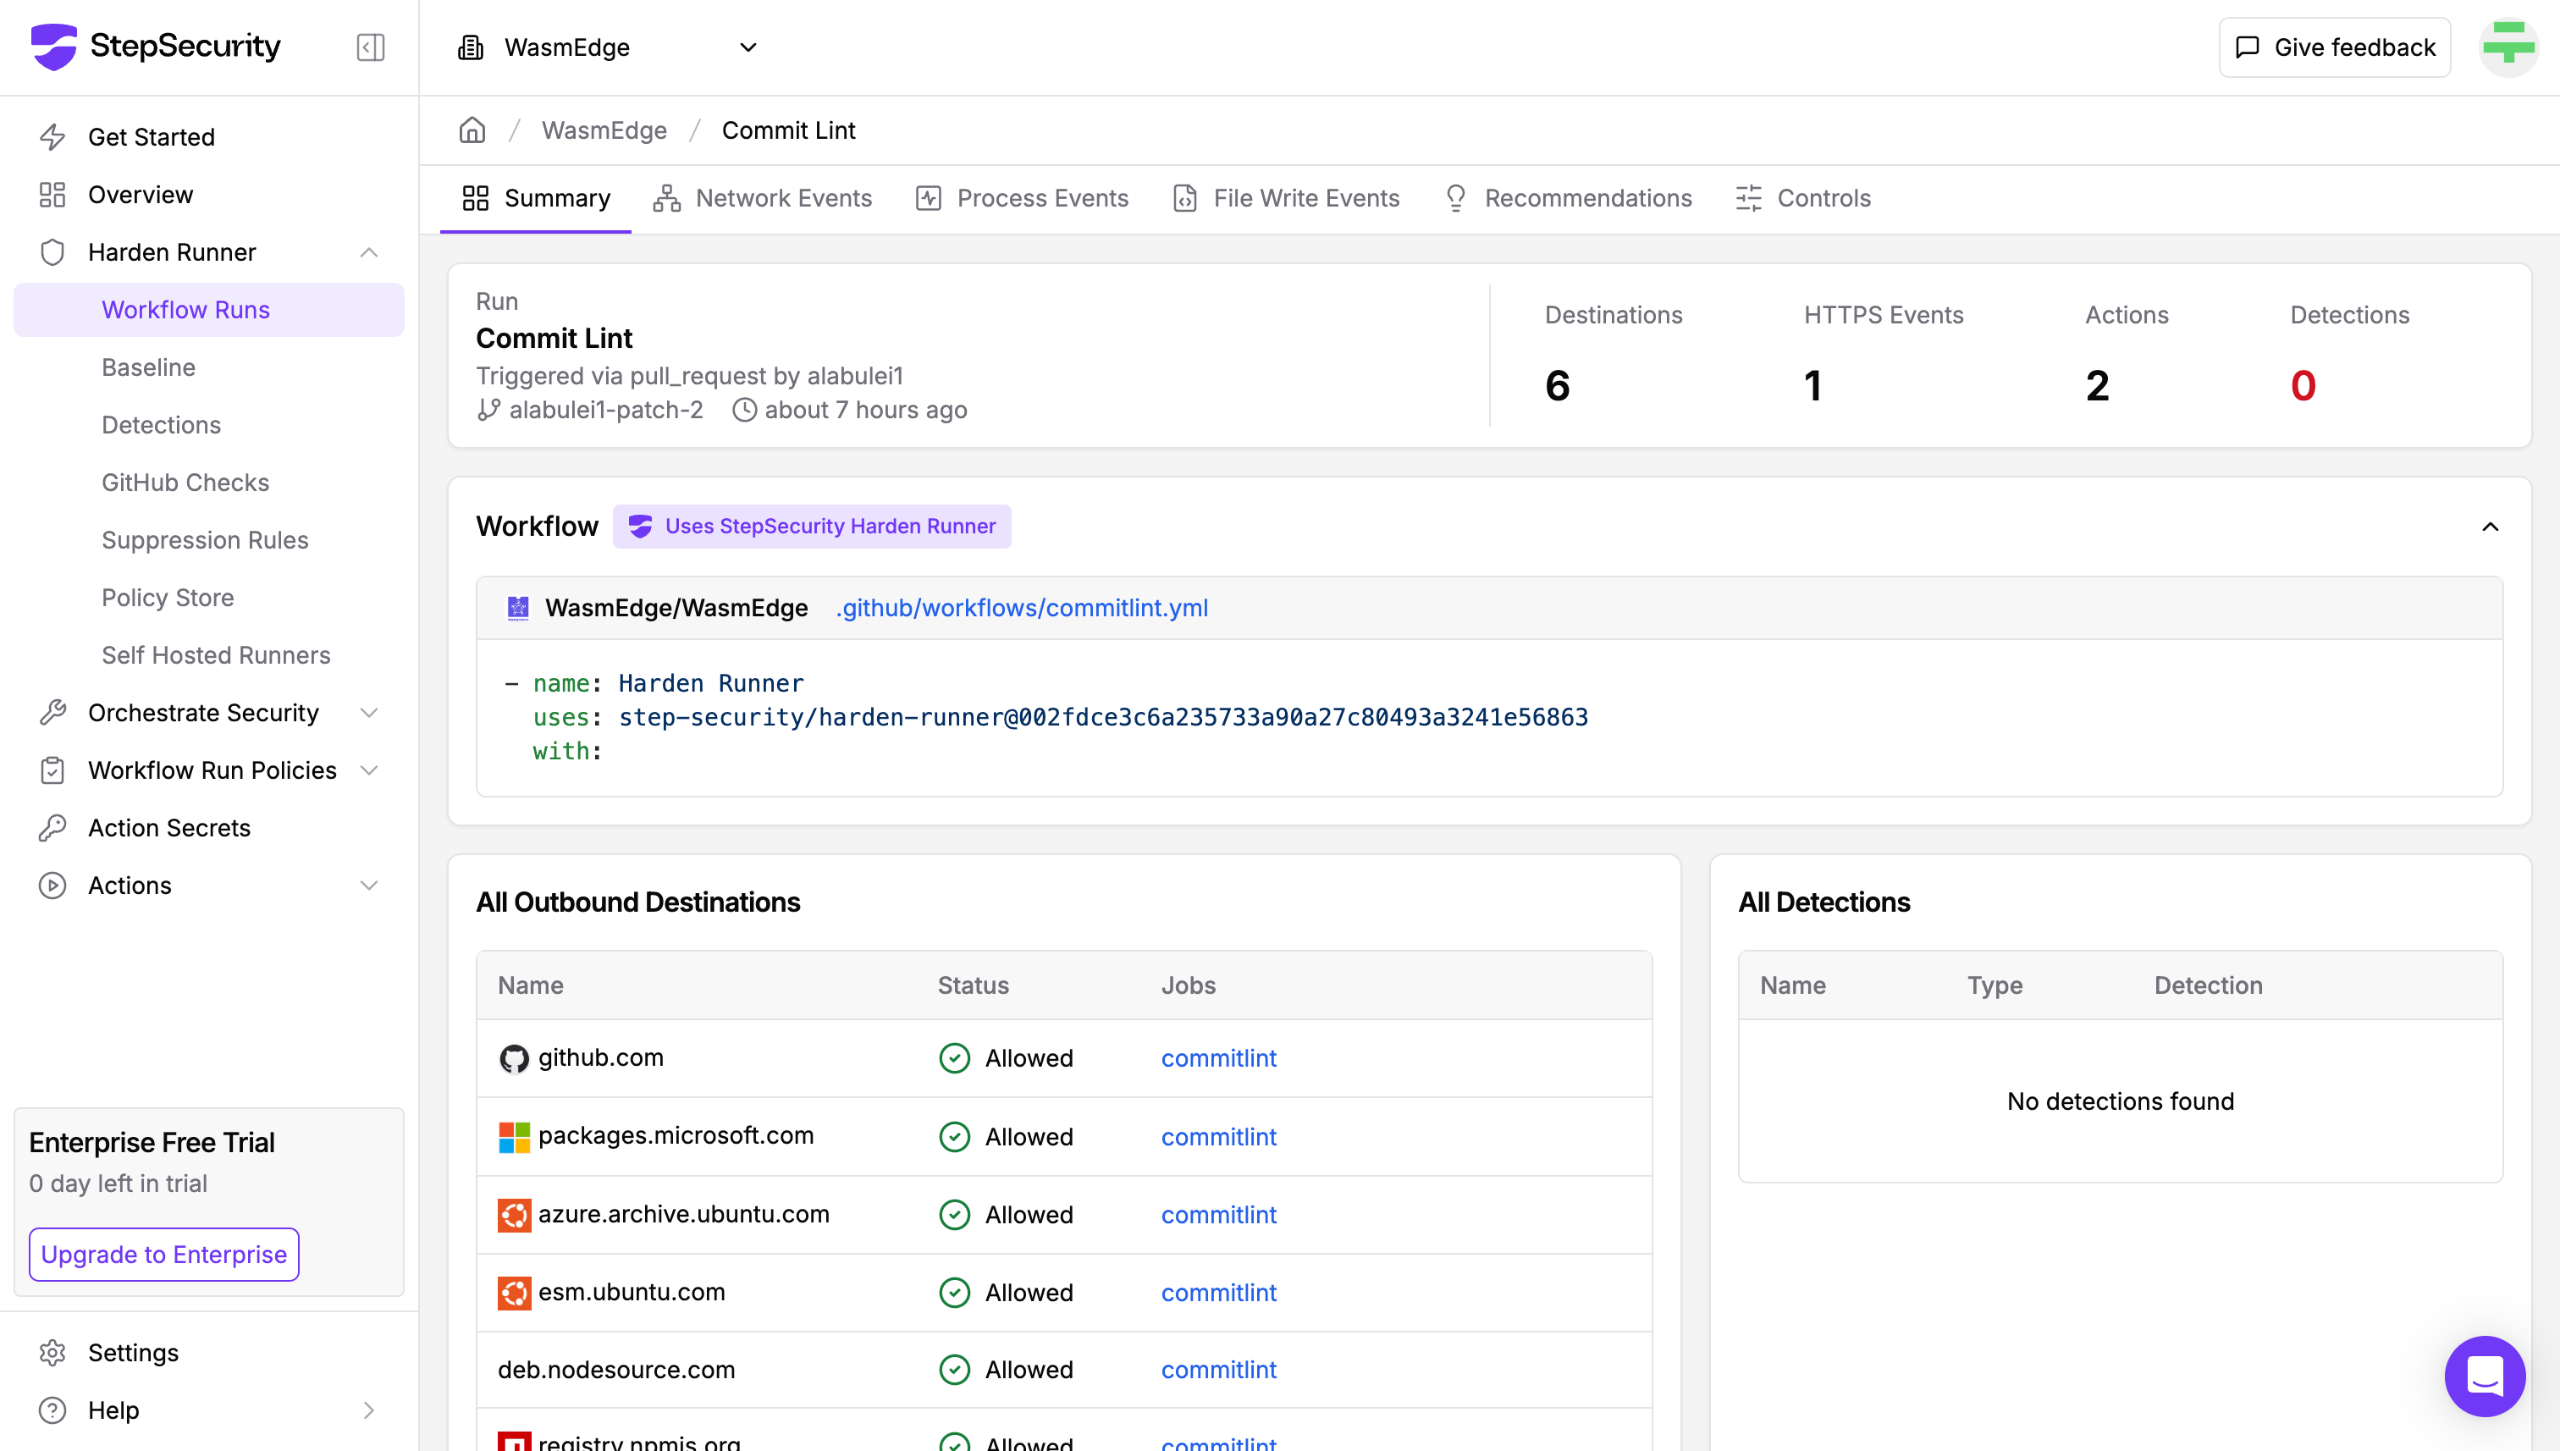Select Baseline in the sidebar
The height and width of the screenshot is (1451, 2560).
click(x=148, y=367)
